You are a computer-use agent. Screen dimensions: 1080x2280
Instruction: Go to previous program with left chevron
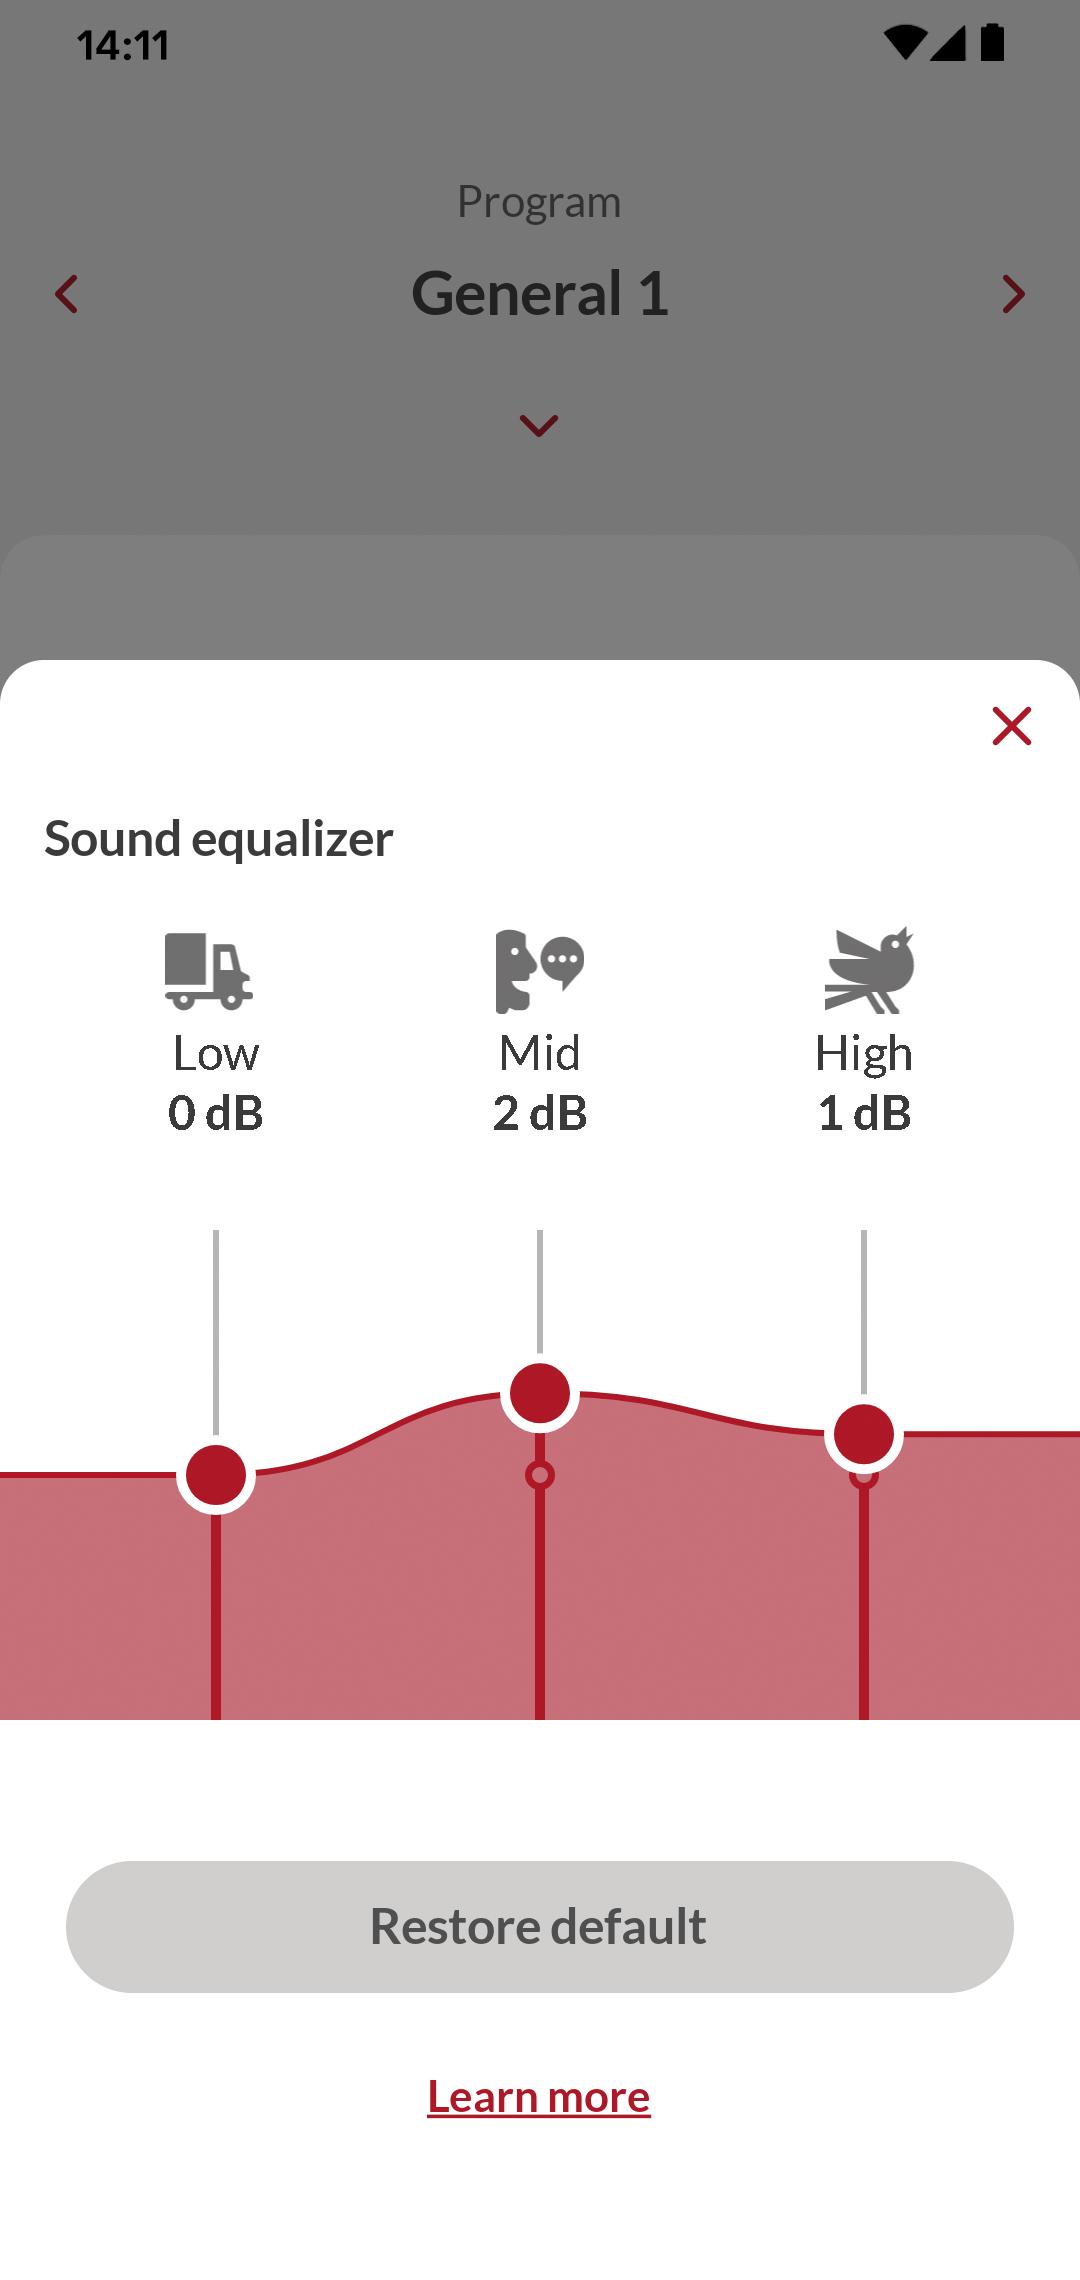coord(66,294)
